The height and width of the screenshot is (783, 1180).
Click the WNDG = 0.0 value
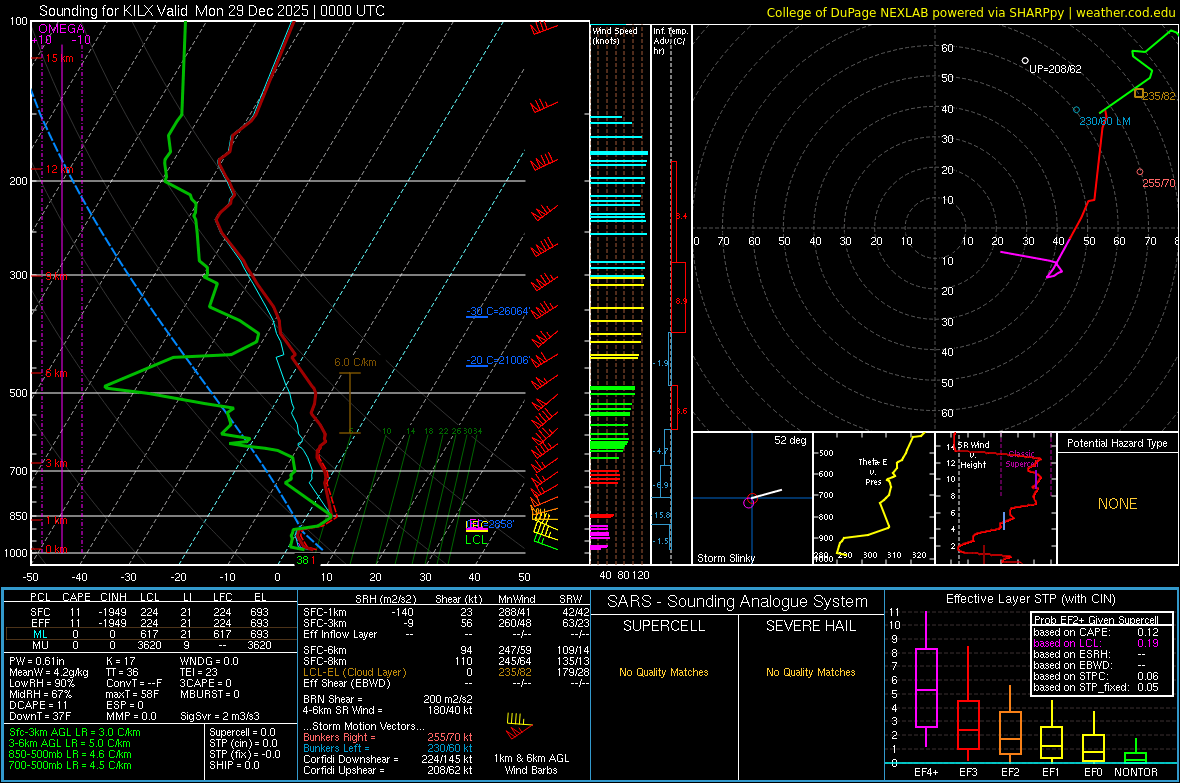click(208, 661)
